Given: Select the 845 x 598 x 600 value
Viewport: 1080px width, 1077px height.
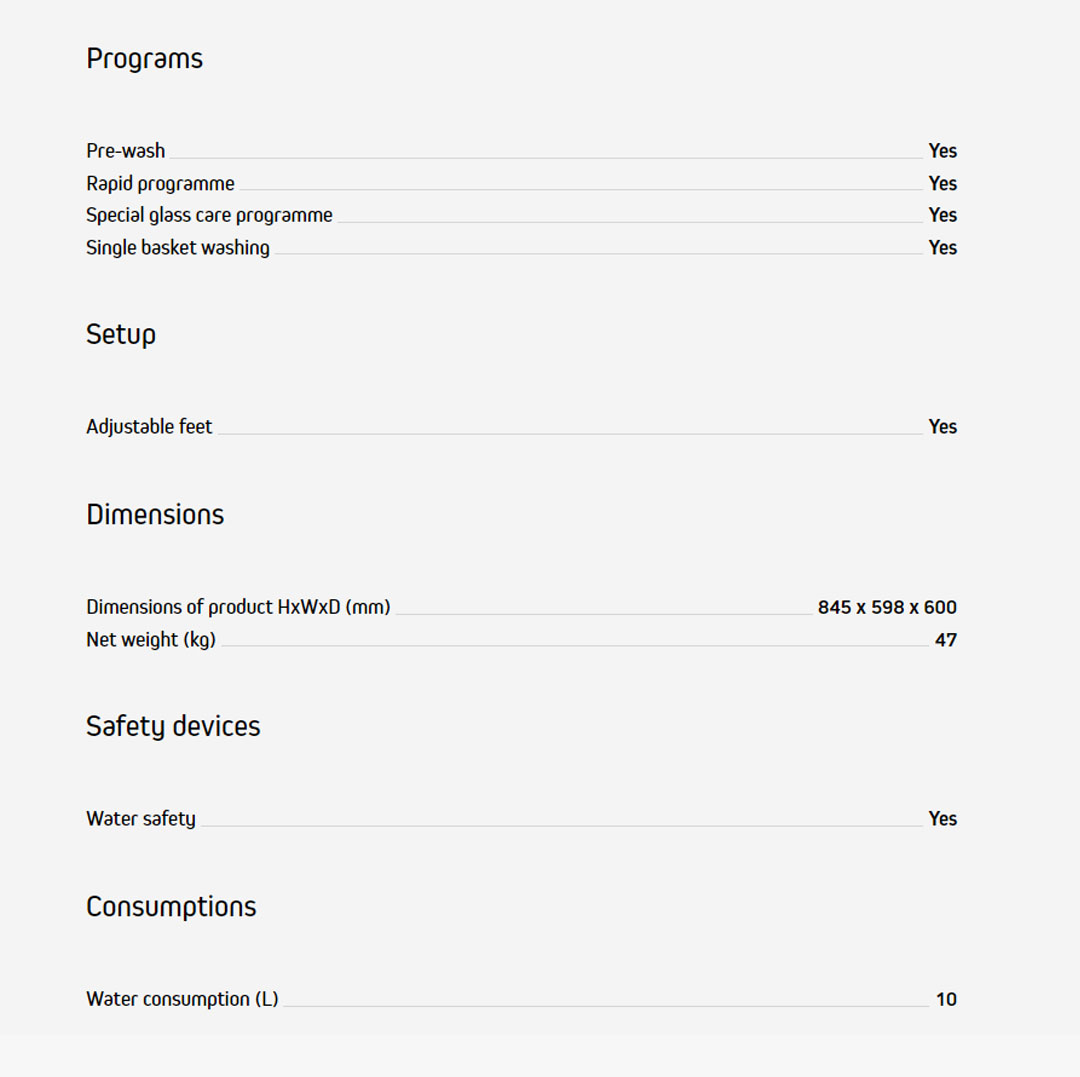Looking at the screenshot, I should 887,607.
